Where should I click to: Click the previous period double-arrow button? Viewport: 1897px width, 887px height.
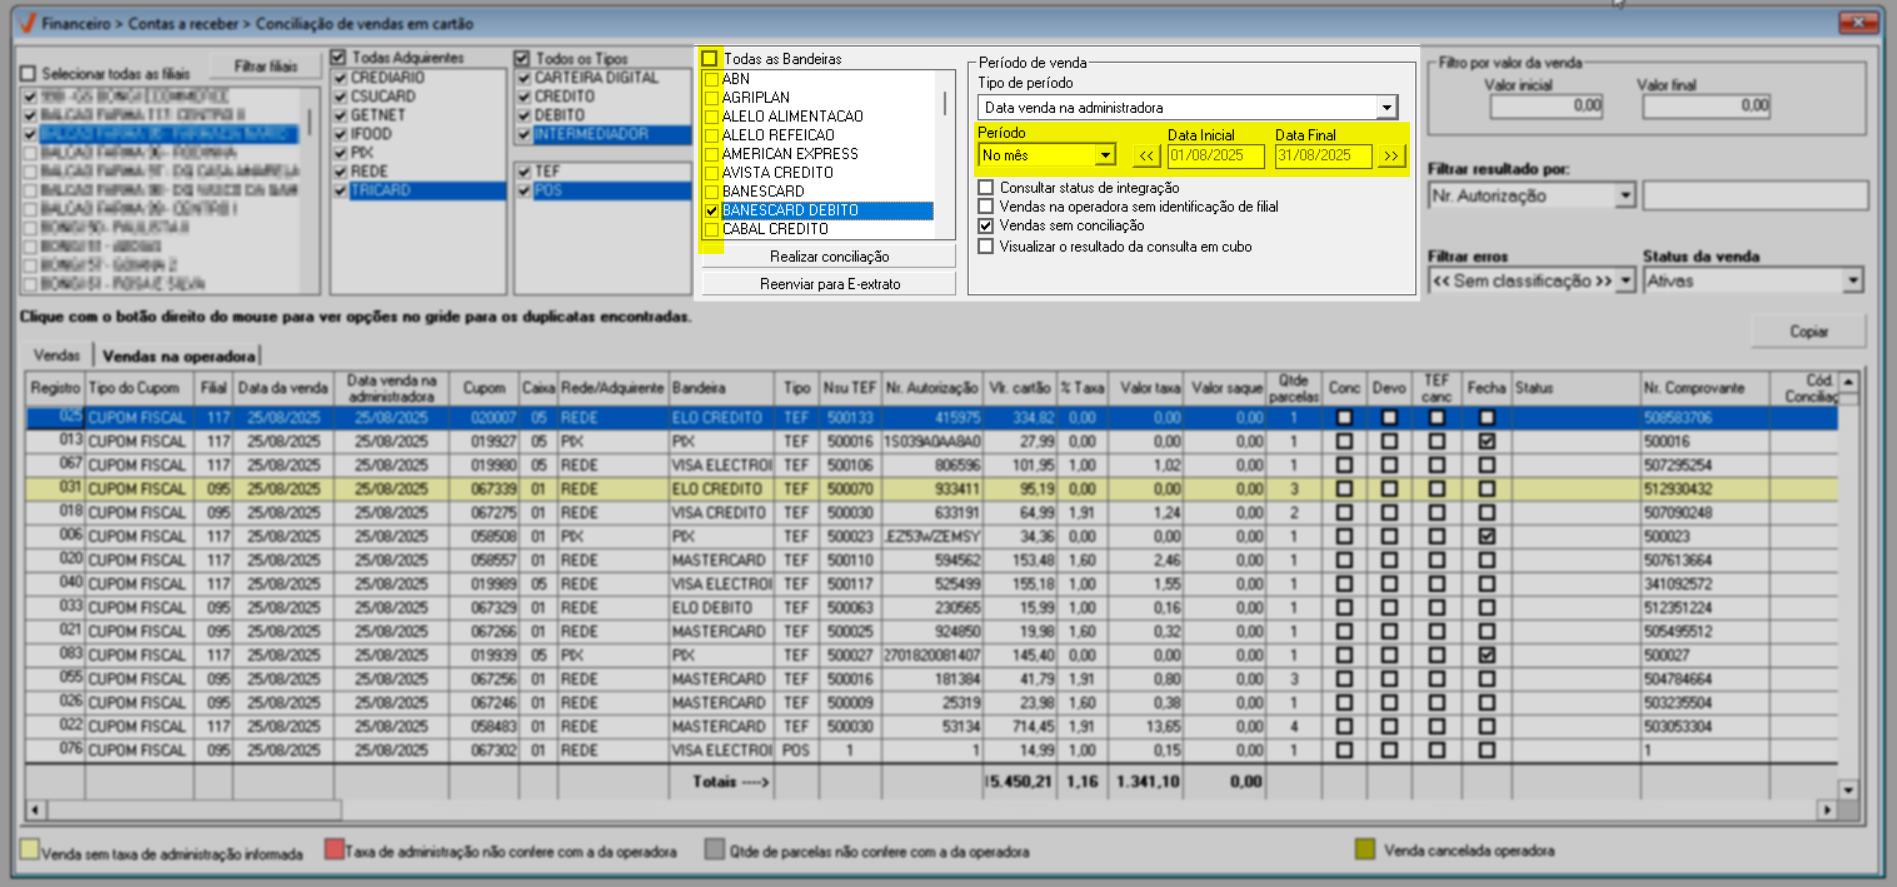[x=1146, y=156]
